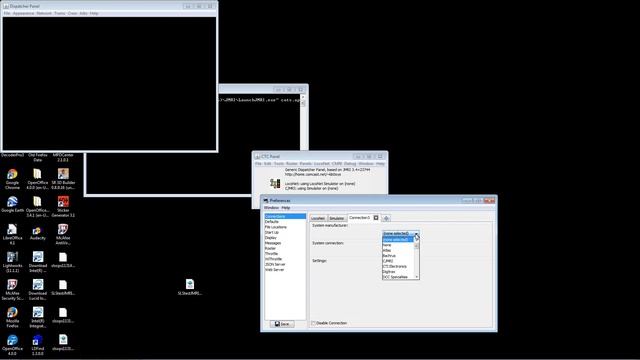Select the Audacity desktop shortcut

tap(38, 233)
